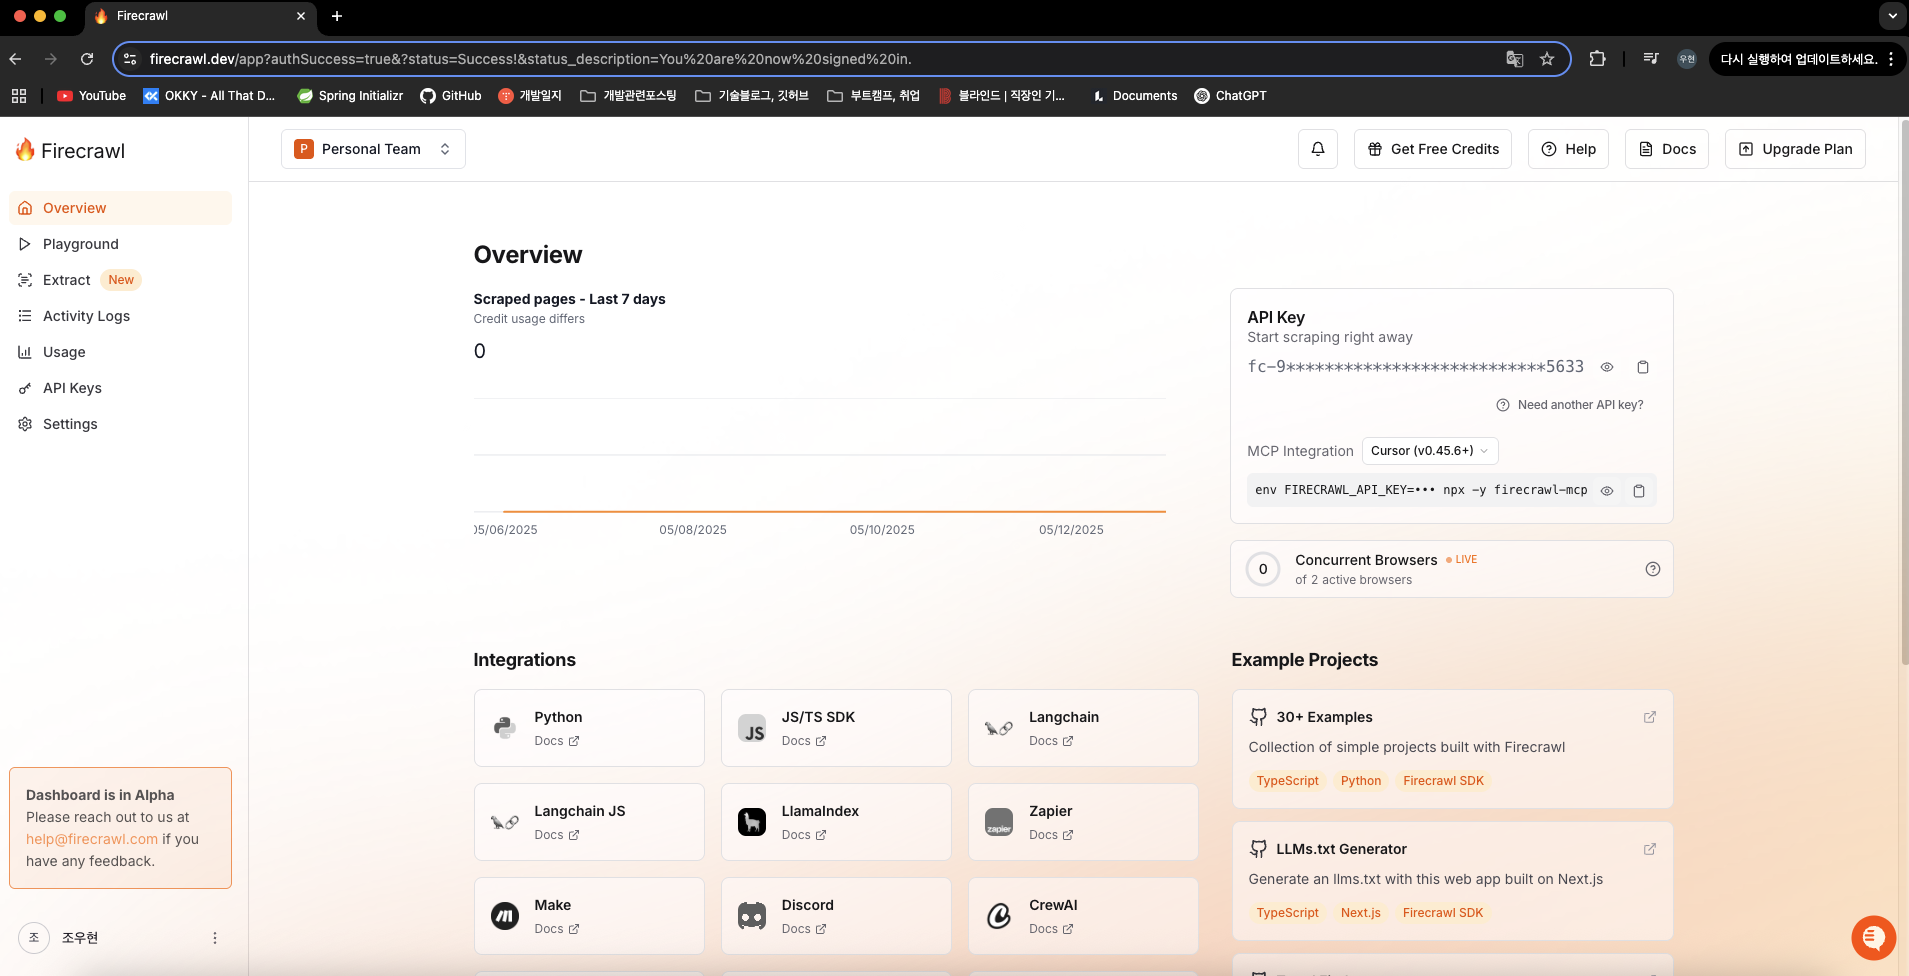Image resolution: width=1909 pixels, height=976 pixels.
Task: Open the chat support bubble
Action: [x=1873, y=938]
